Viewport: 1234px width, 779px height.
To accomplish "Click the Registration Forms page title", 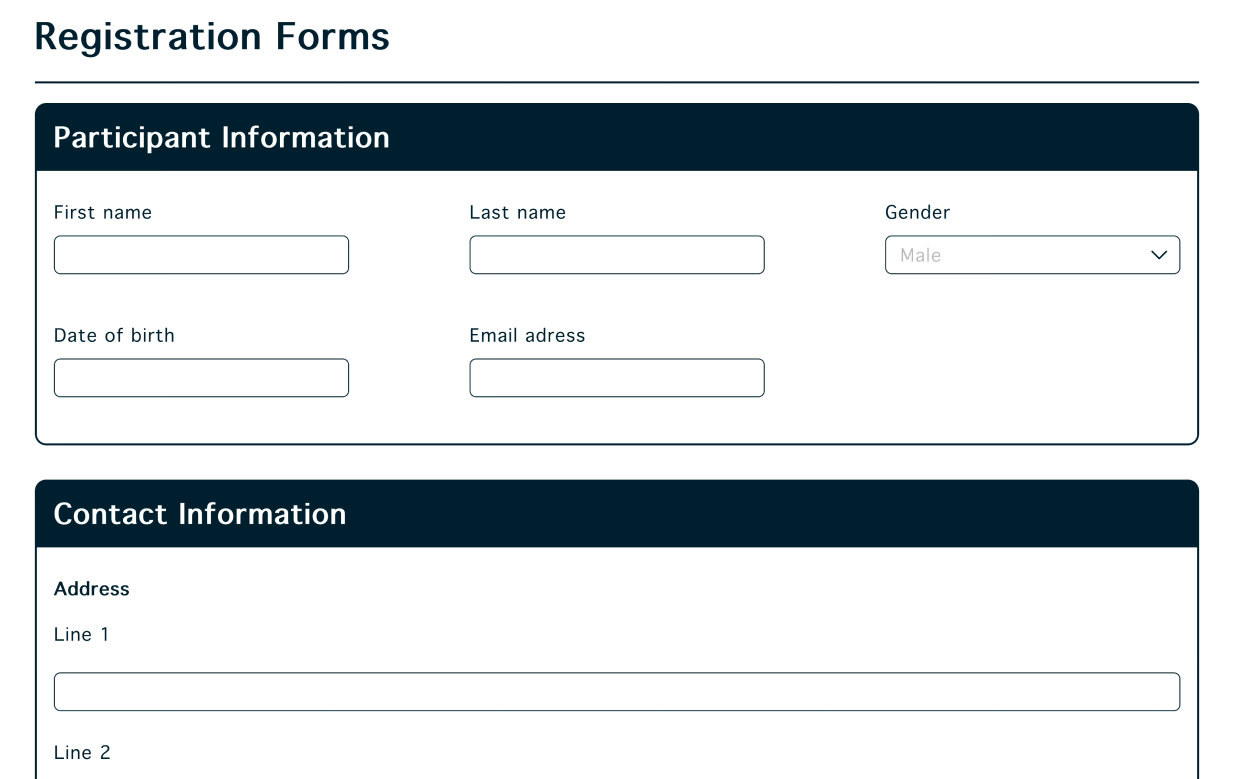I will click(212, 36).
